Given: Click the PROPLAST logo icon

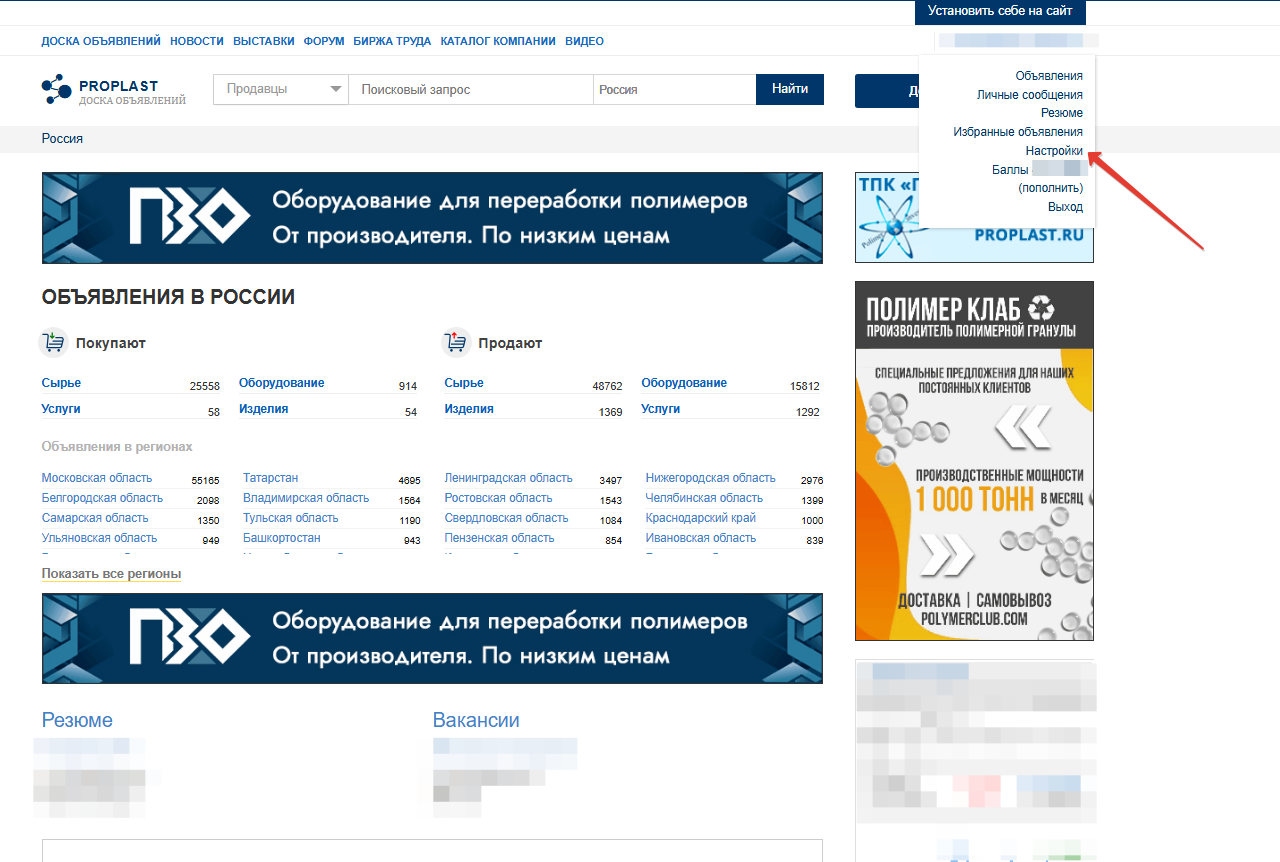Looking at the screenshot, I should [56, 89].
